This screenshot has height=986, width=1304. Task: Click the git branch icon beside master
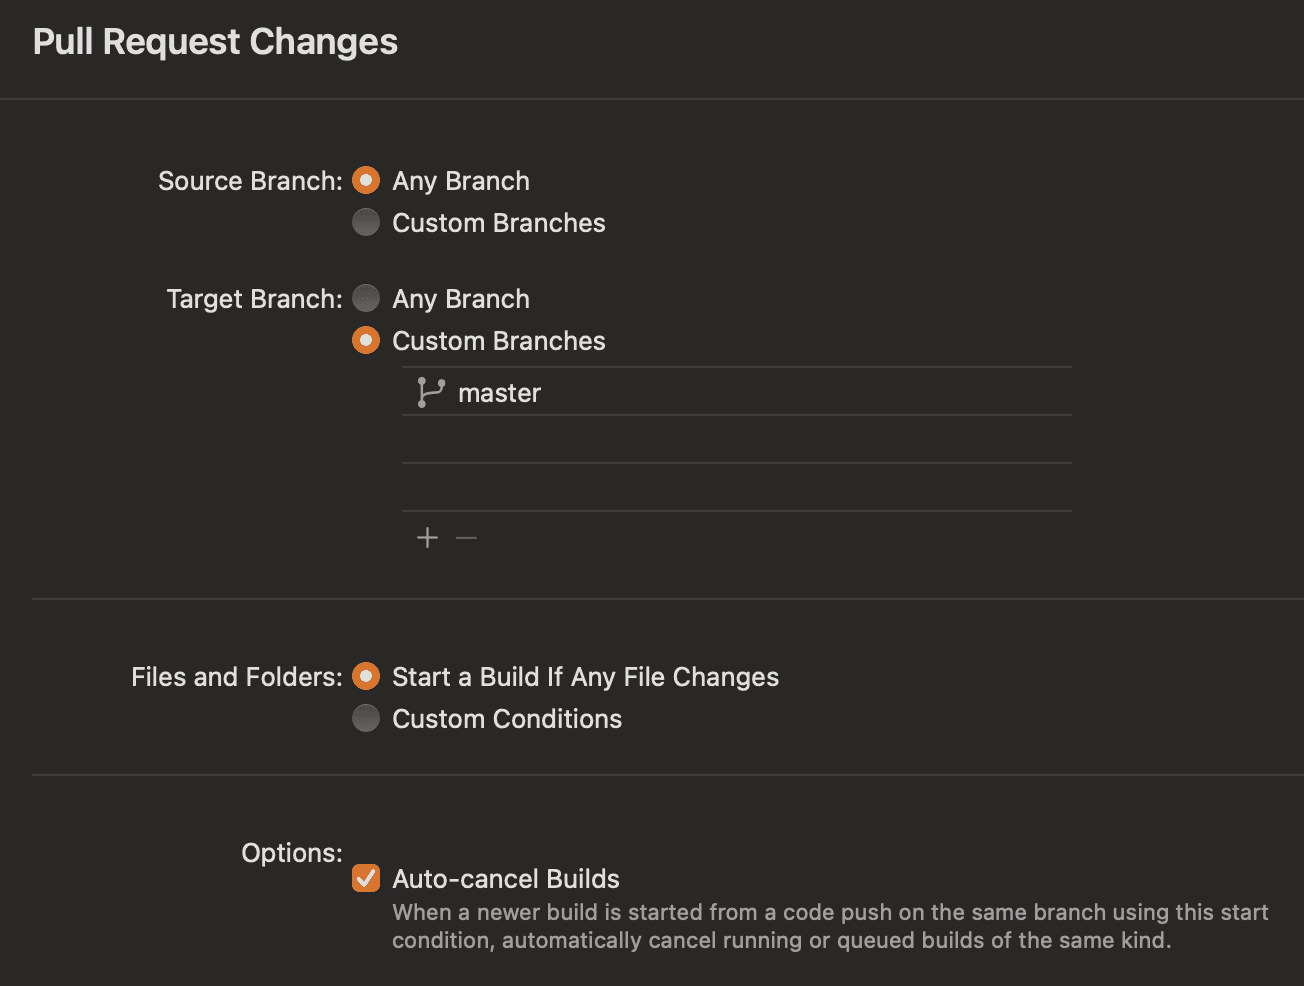[430, 392]
